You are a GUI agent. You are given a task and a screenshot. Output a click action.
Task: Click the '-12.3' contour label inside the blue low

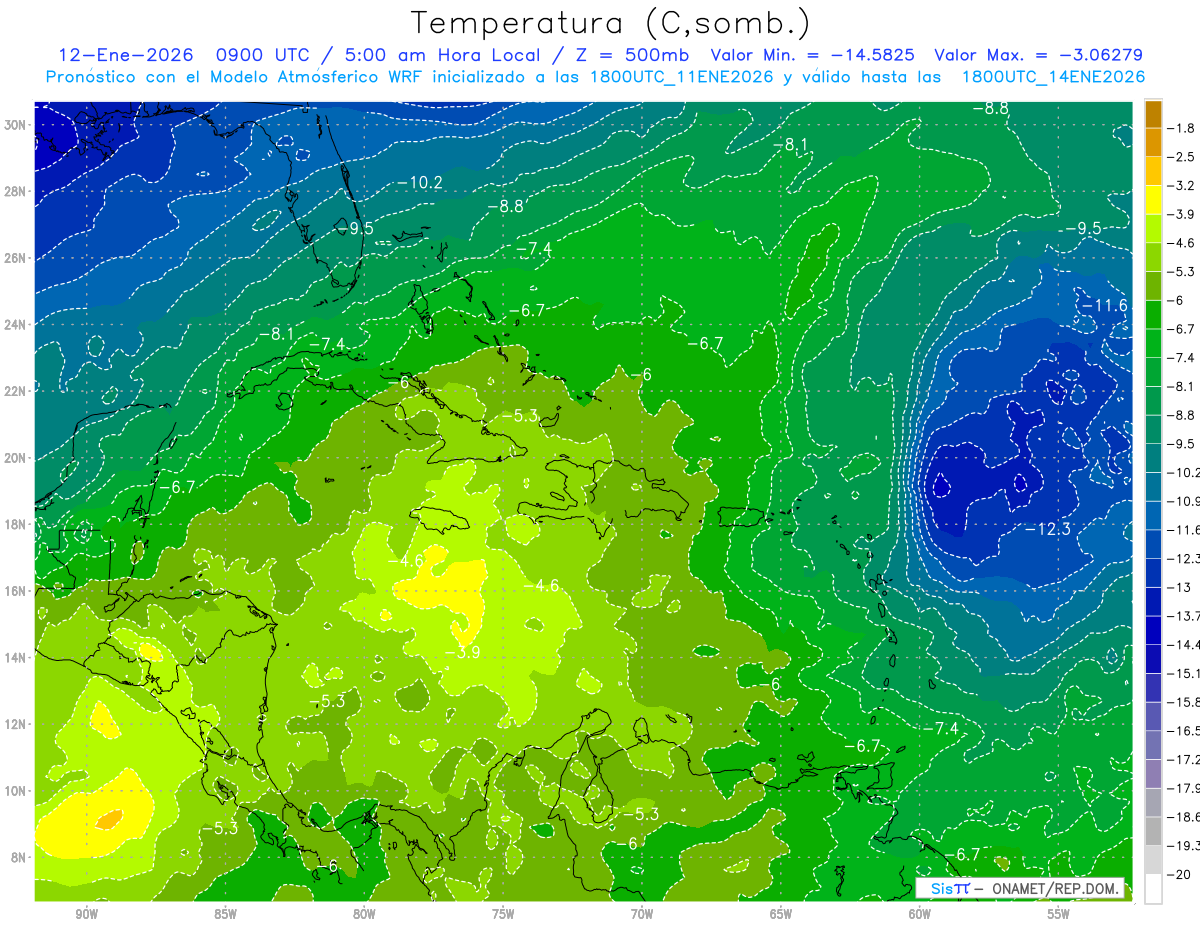[1047, 528]
